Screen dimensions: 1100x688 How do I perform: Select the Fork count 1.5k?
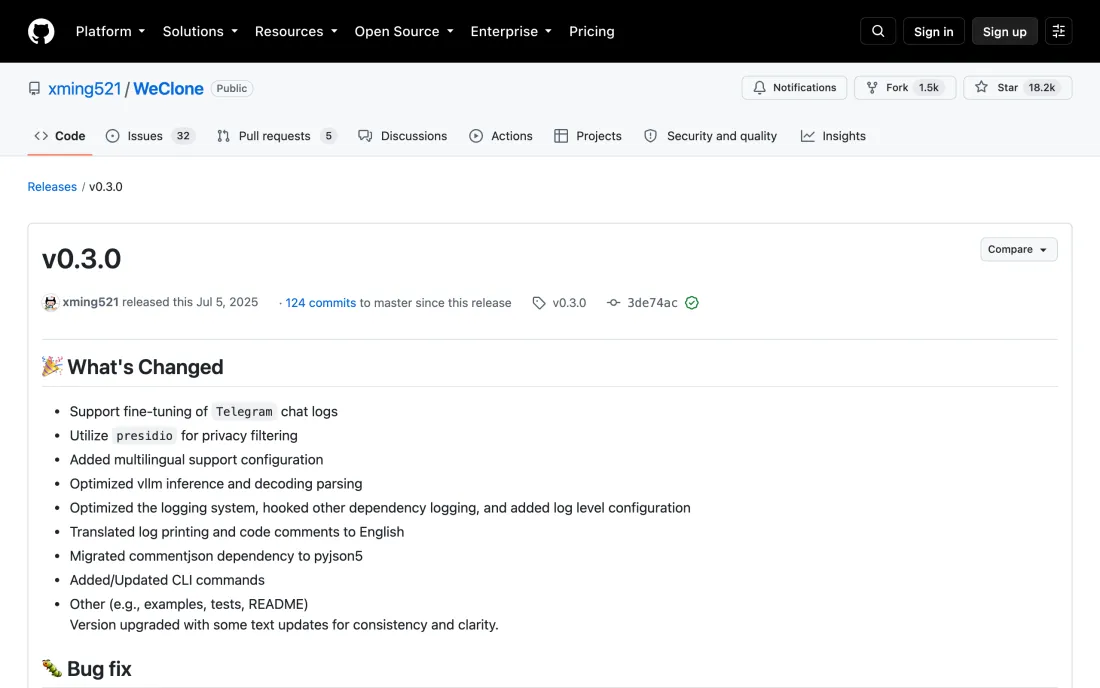929,88
